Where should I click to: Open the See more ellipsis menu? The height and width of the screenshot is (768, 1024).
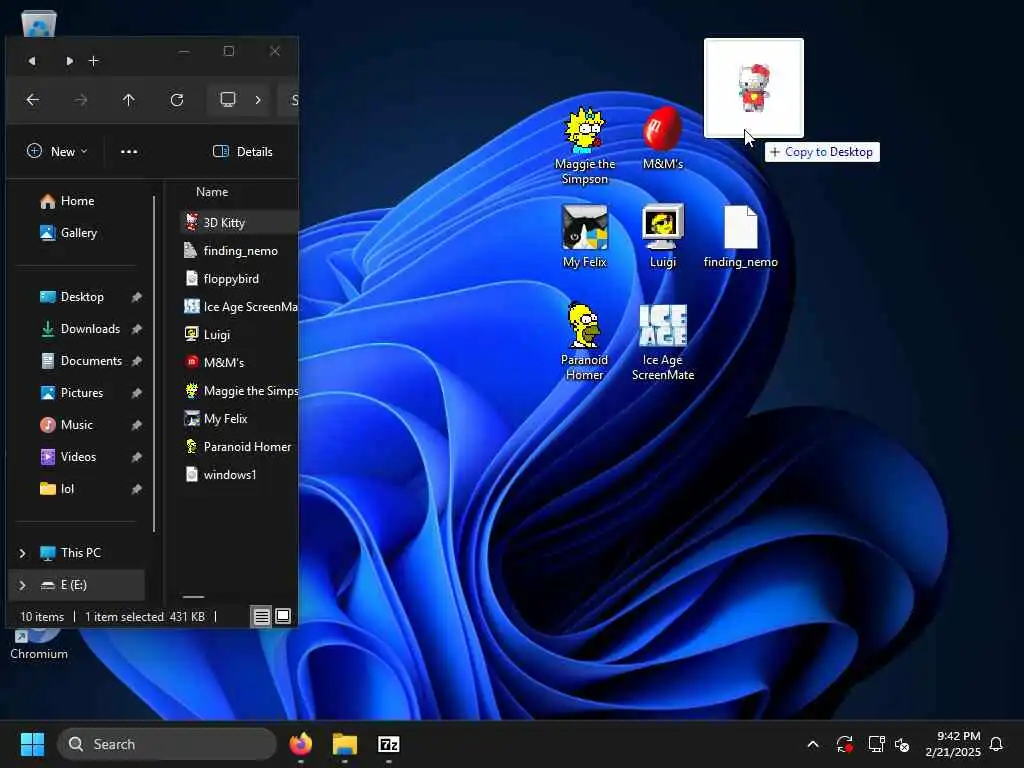(x=129, y=152)
